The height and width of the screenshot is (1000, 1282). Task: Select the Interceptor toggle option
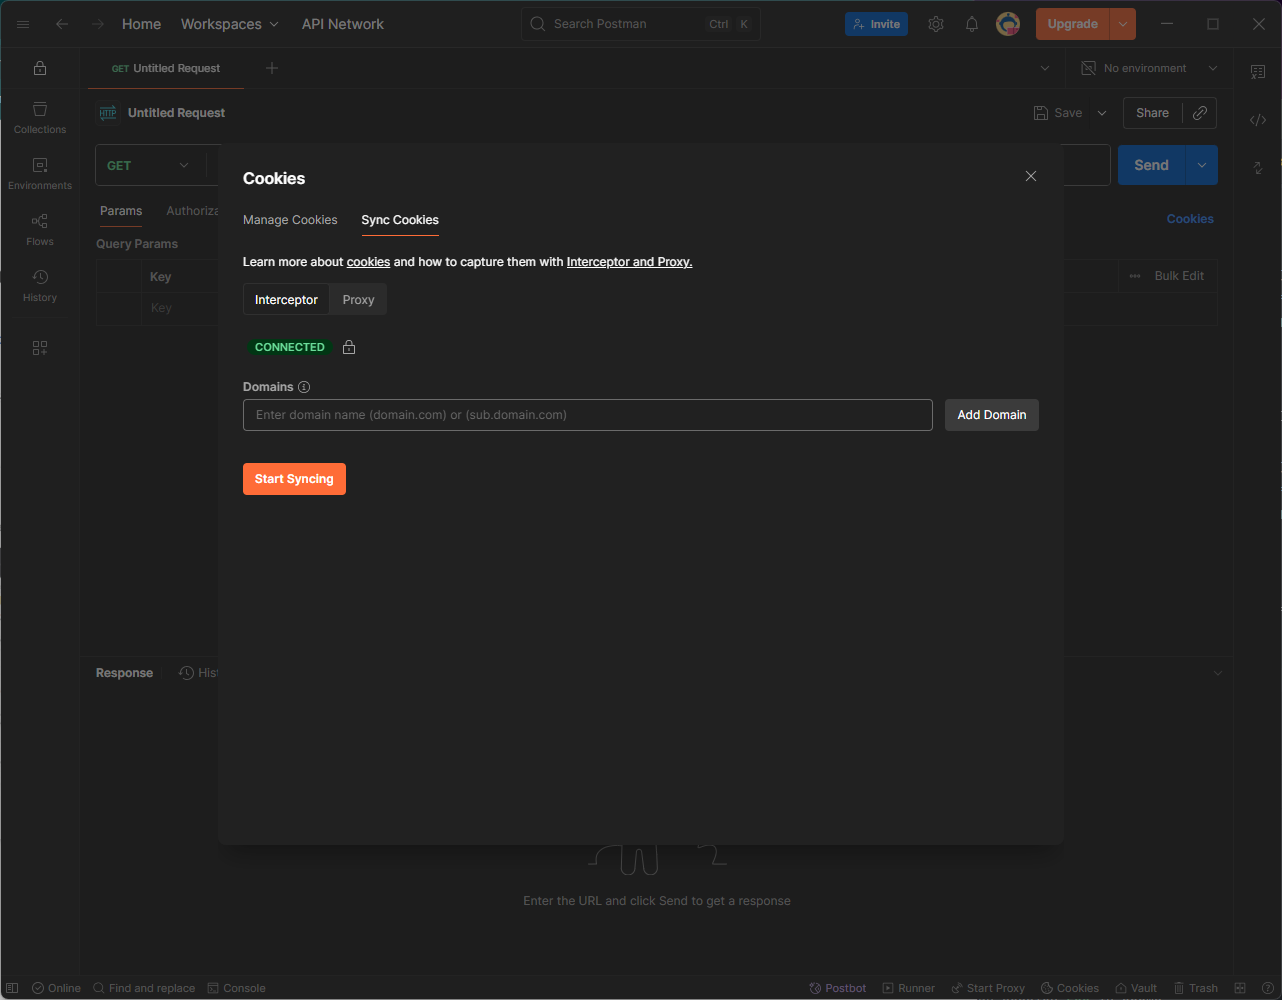286,300
